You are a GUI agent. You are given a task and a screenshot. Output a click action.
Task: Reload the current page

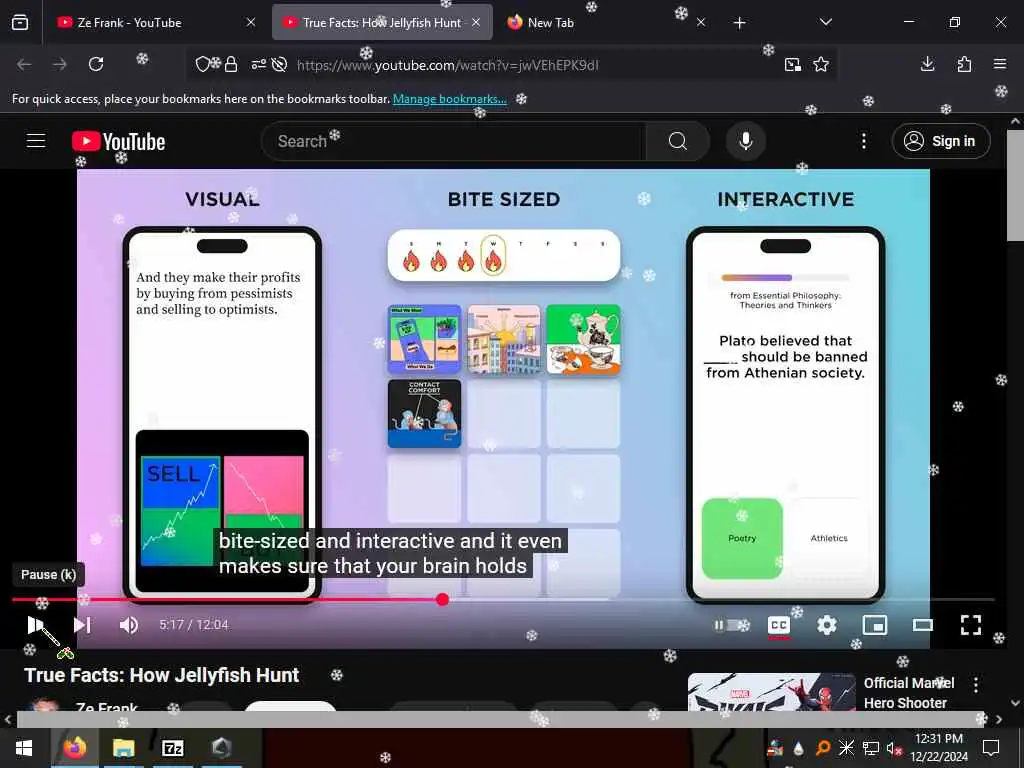pyautogui.click(x=96, y=64)
